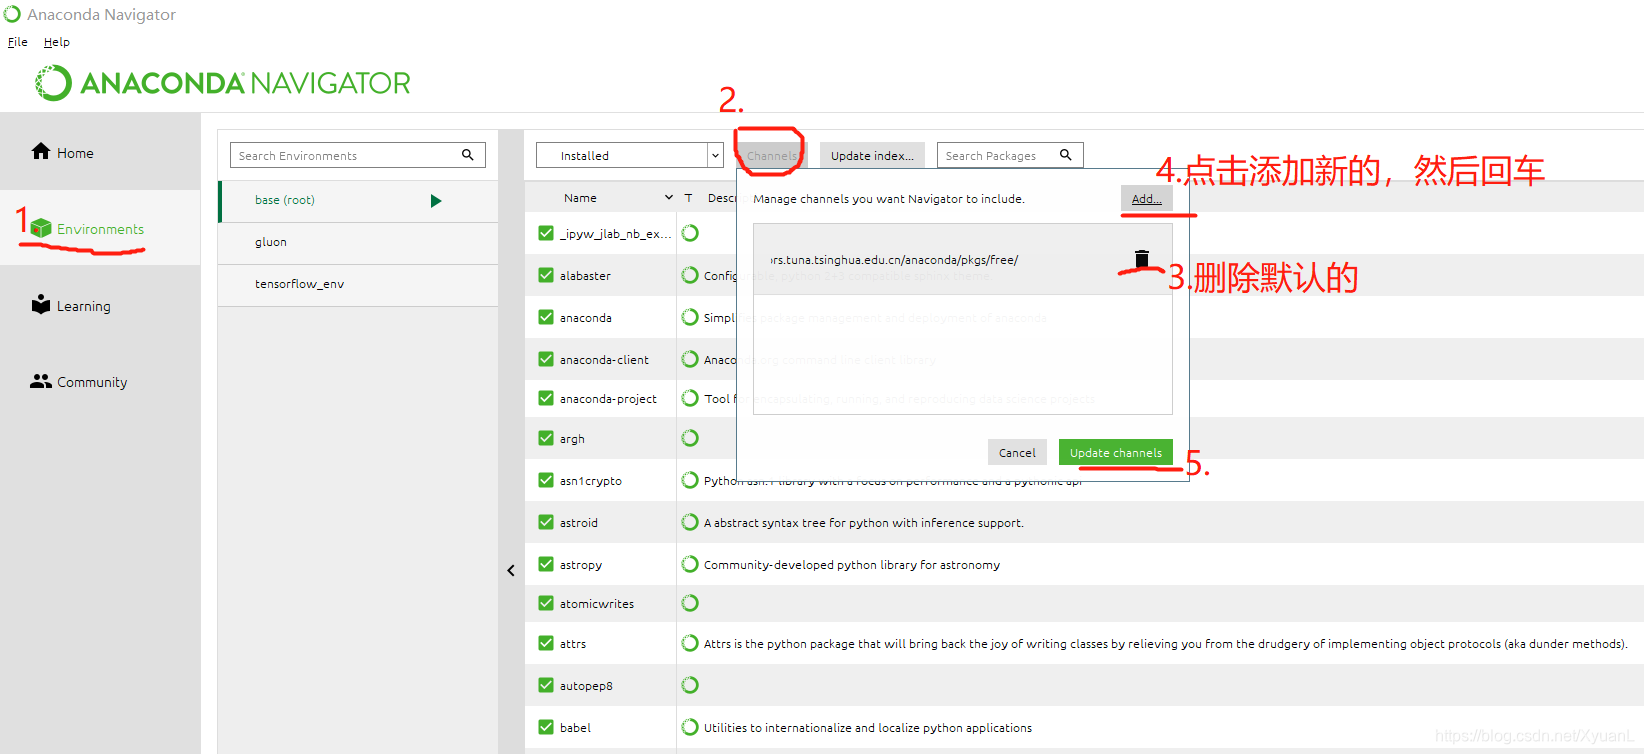
Task: Click the status circle for attrs
Action: [x=690, y=643]
